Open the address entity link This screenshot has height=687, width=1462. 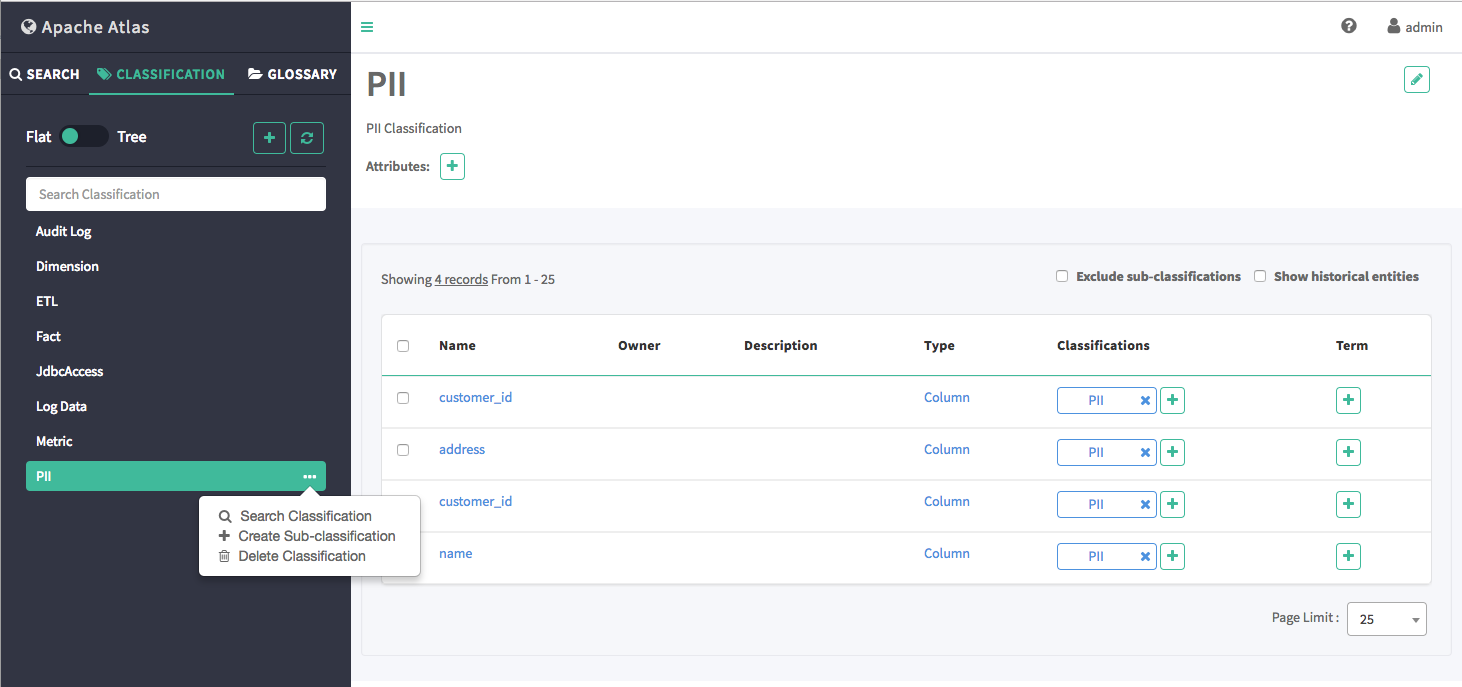tap(462, 450)
